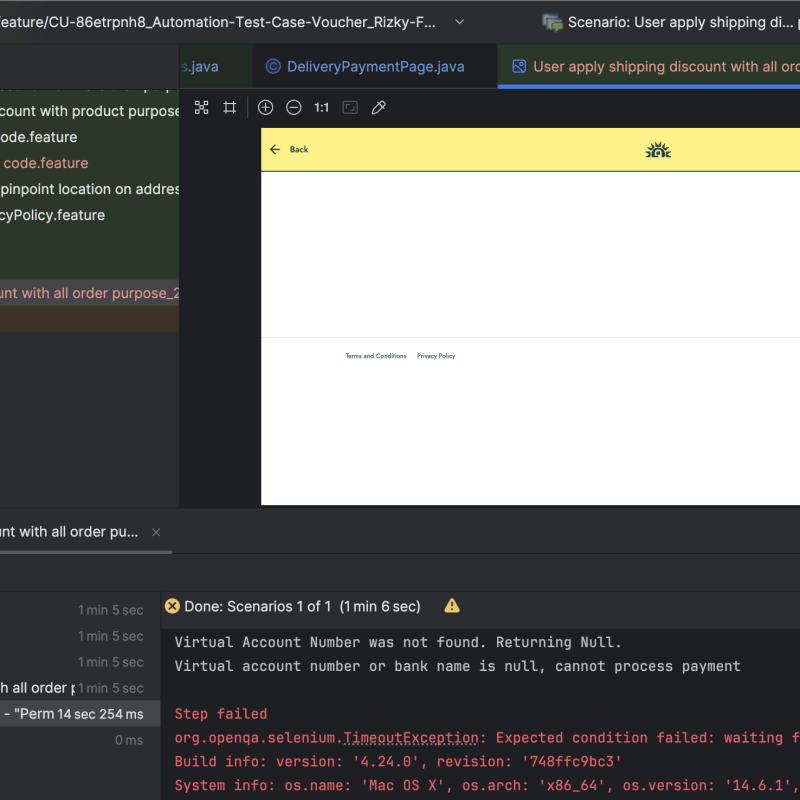Switch to DeliveryPaymentPage.java tab
The height and width of the screenshot is (800, 800).
click(x=365, y=67)
